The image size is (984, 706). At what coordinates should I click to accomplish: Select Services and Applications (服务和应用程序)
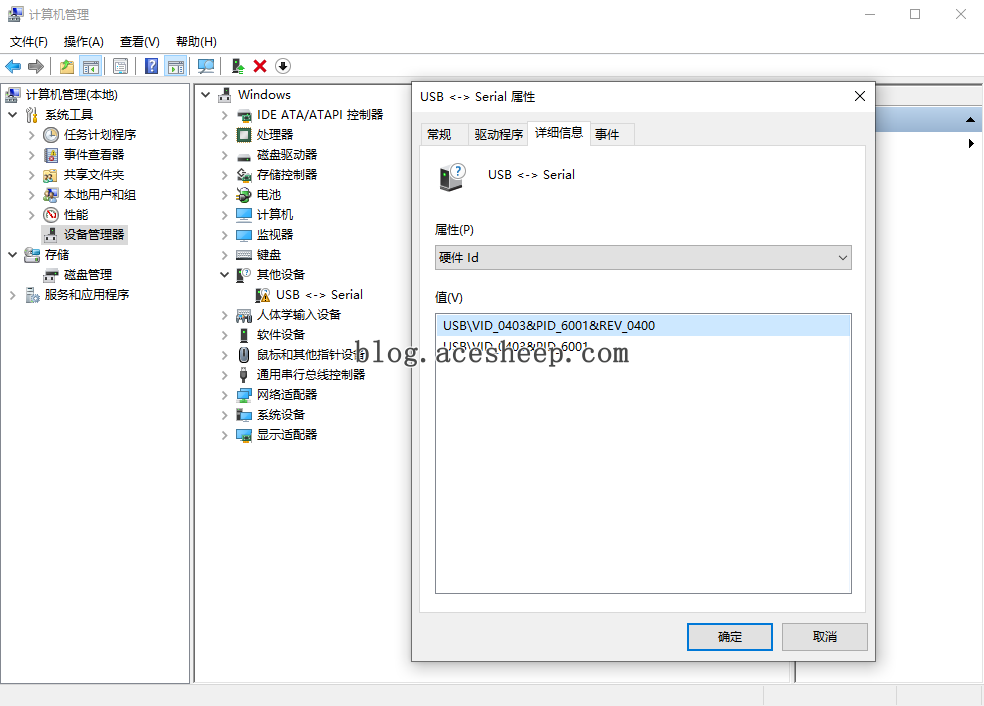point(87,295)
